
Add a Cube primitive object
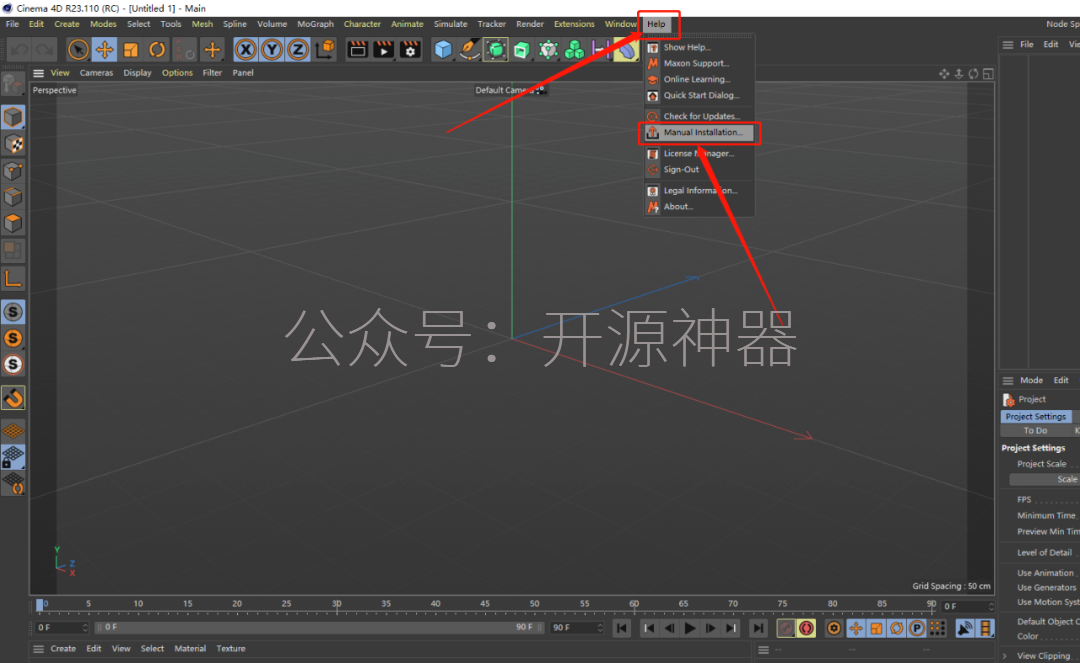pos(443,50)
